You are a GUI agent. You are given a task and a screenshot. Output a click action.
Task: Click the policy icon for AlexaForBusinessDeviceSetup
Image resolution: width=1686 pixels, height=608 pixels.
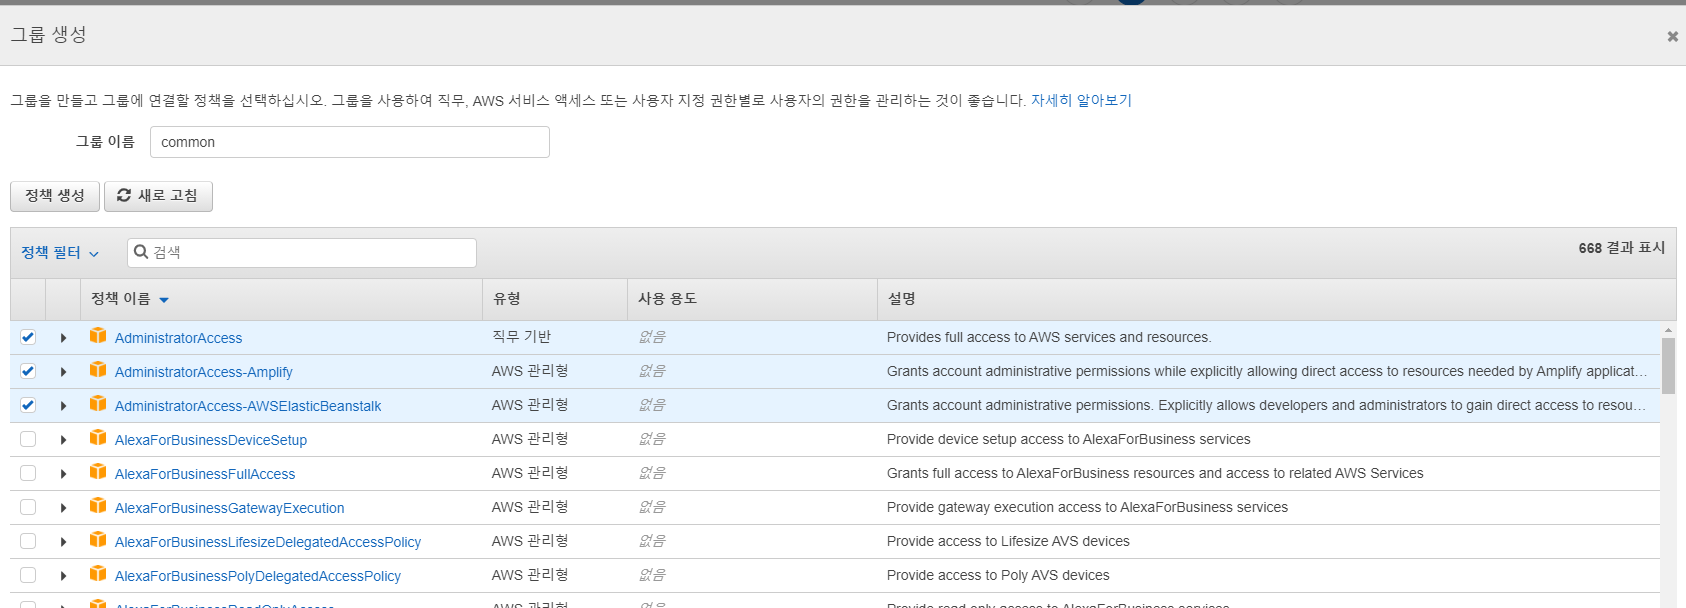click(98, 438)
